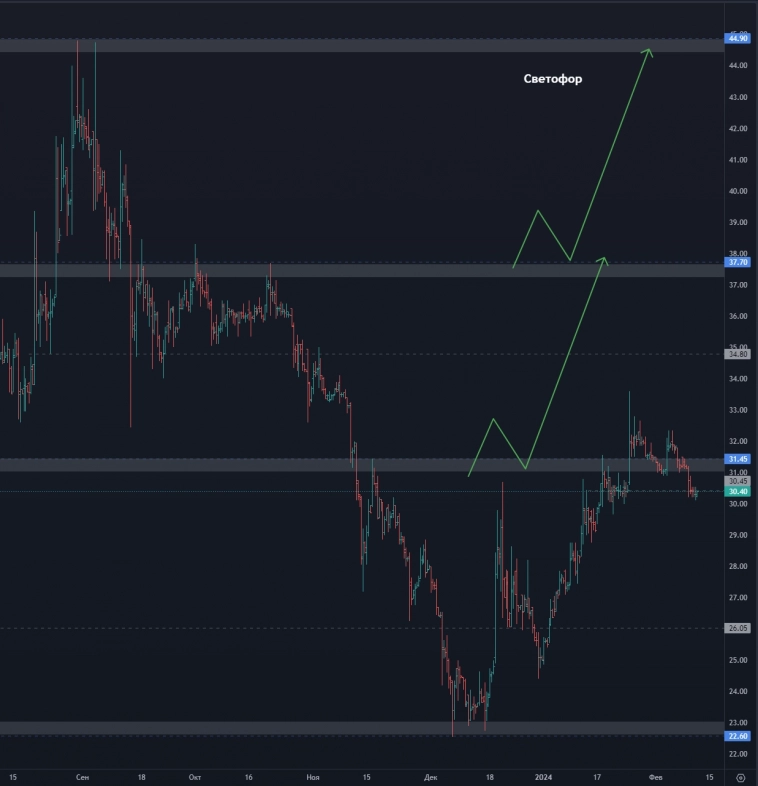The height and width of the screenshot is (786, 758).
Task: Select the grey support zone at 22.60
Action: pyautogui.click(x=360, y=727)
